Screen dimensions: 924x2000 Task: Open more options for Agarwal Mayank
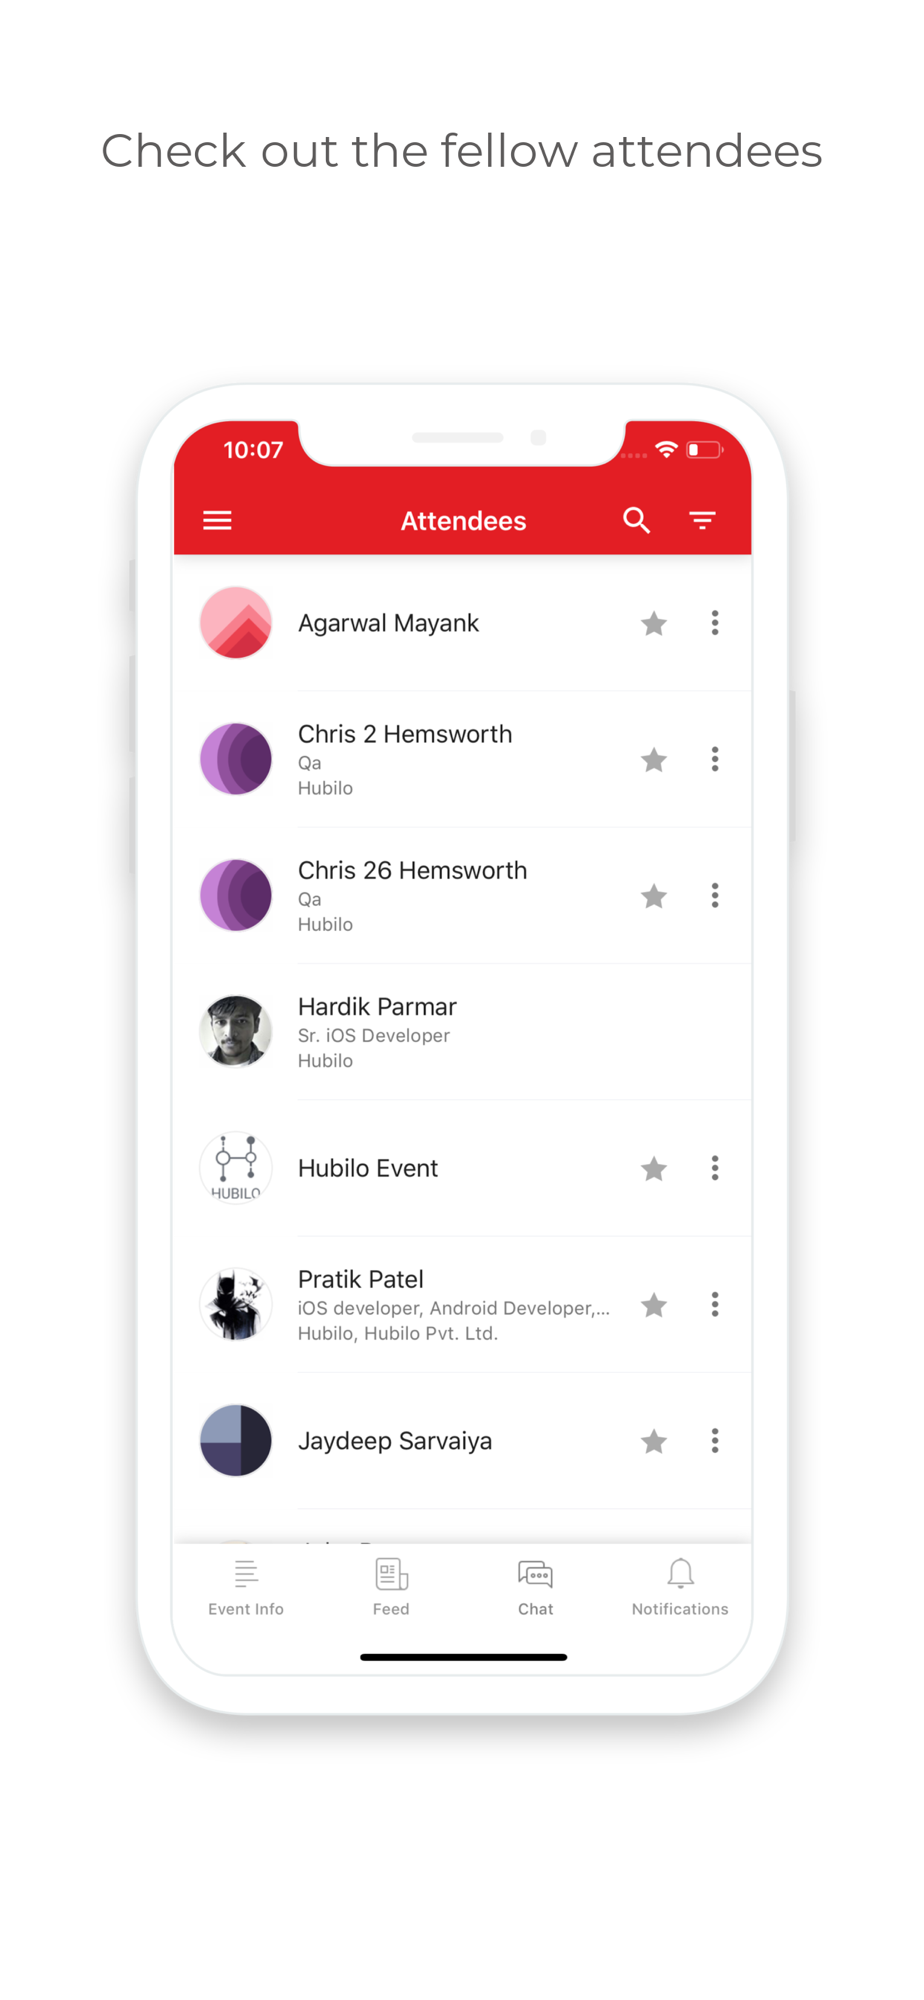(715, 623)
